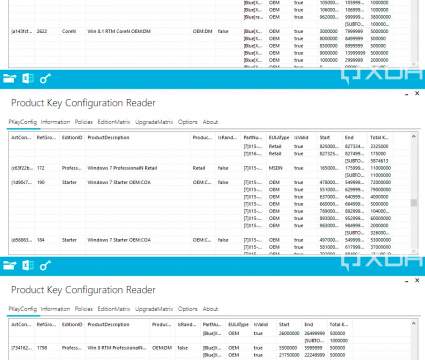Click Start cell '21750000' in bottom window

click(x=289, y=355)
